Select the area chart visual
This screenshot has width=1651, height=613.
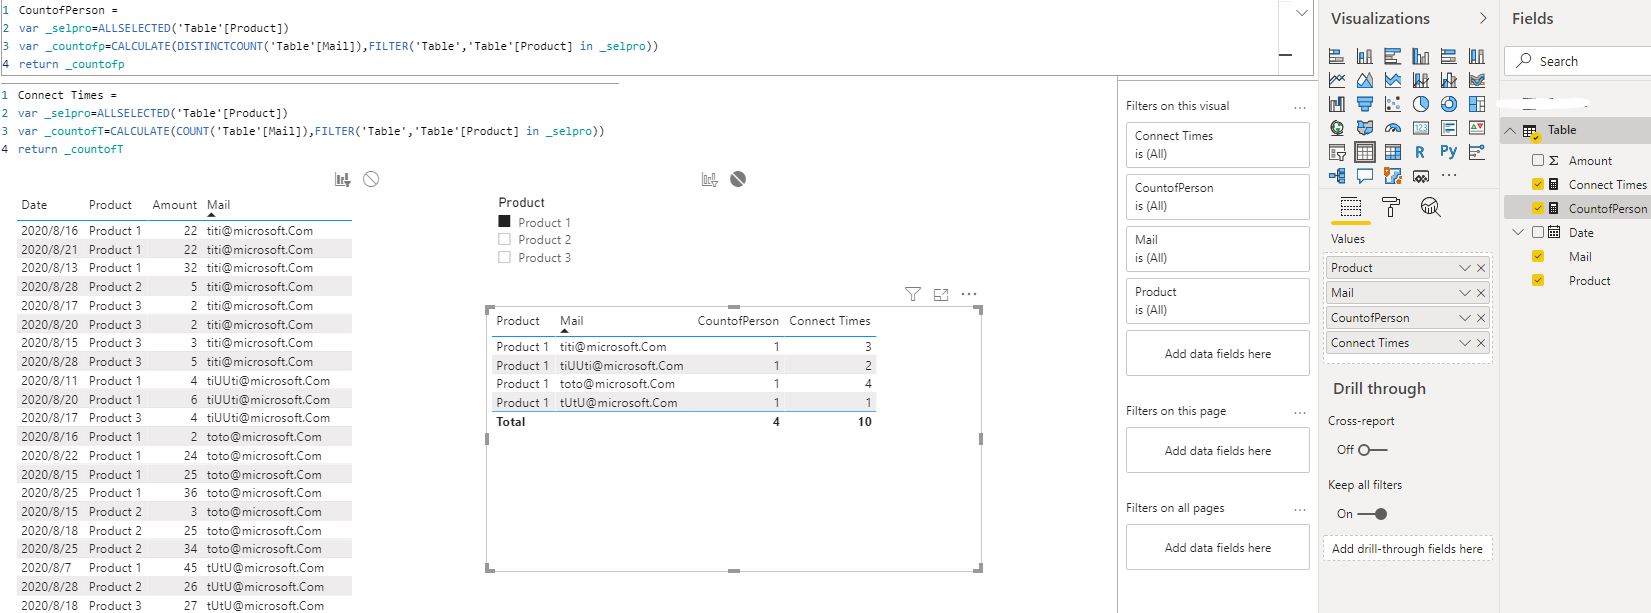[x=1364, y=80]
